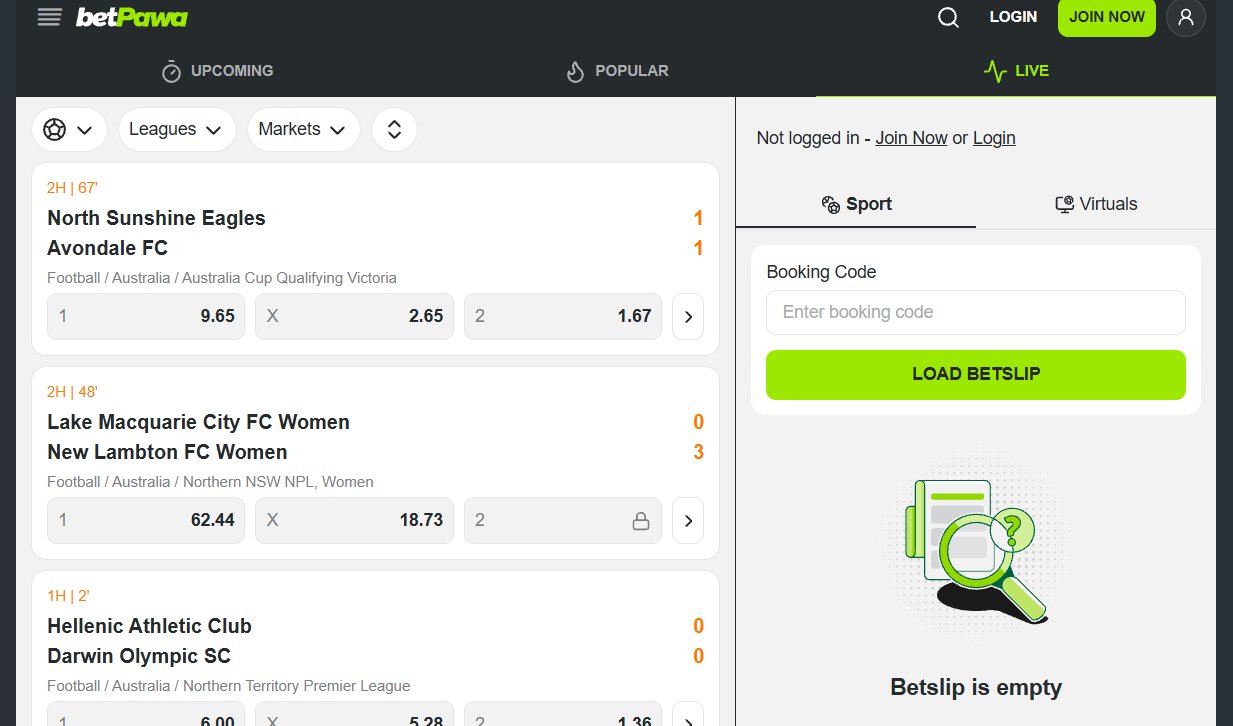Focus the Enter booking code field
The width and height of the screenshot is (1233, 726).
[x=976, y=312]
